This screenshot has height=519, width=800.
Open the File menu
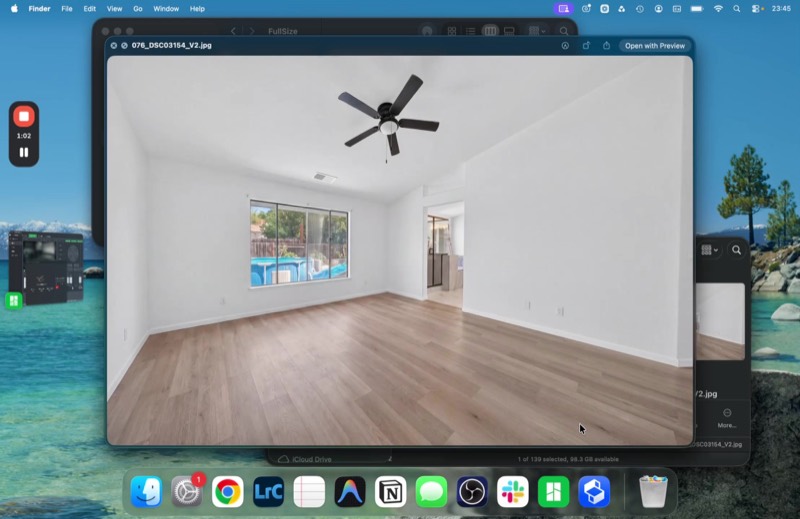(x=67, y=9)
